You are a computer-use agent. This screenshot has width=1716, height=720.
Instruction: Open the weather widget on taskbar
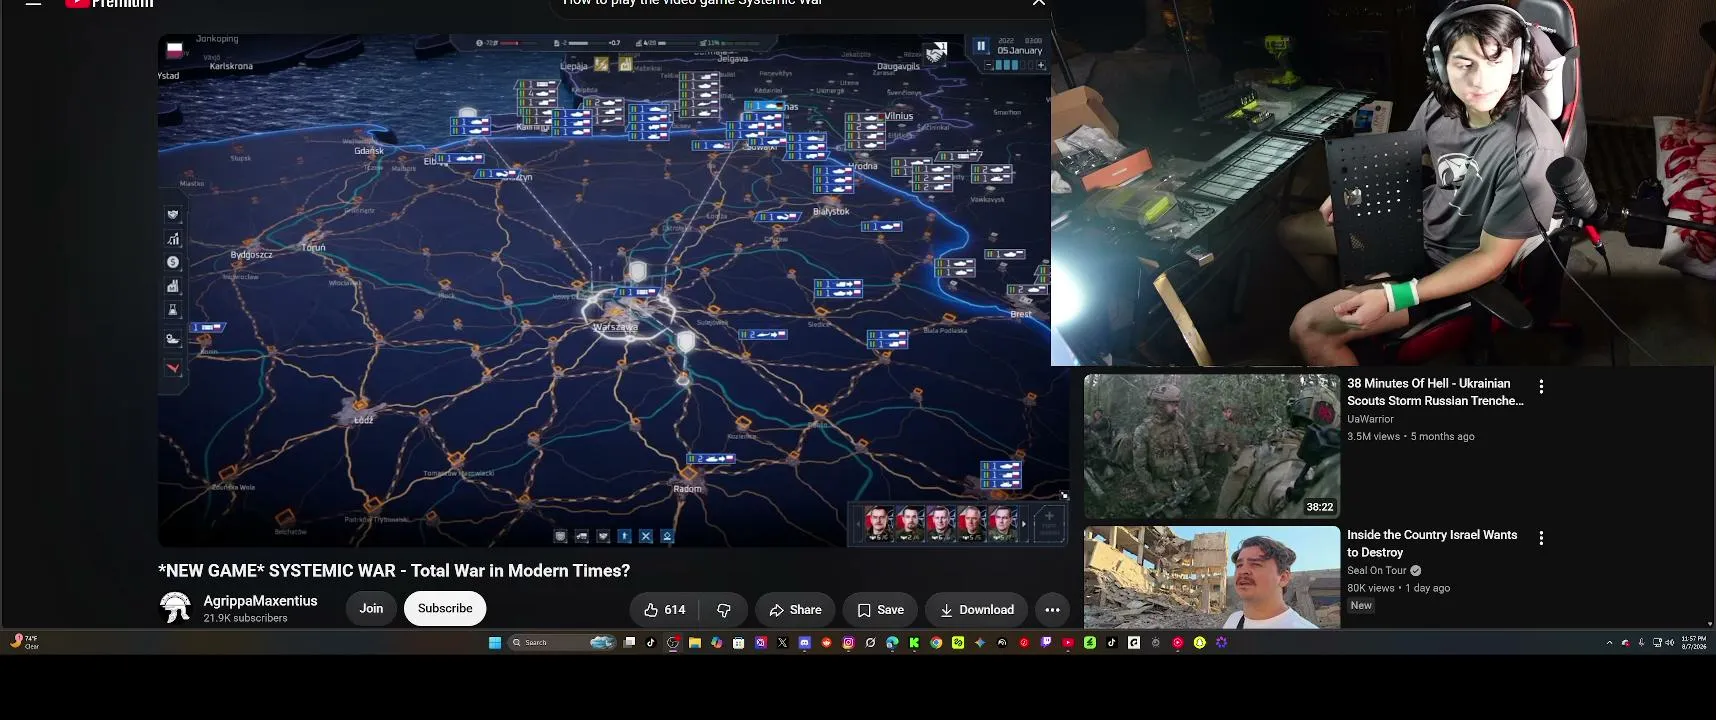tap(25, 642)
